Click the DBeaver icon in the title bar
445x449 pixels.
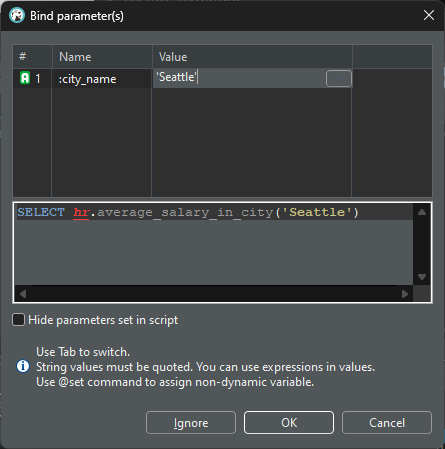pos(17,15)
